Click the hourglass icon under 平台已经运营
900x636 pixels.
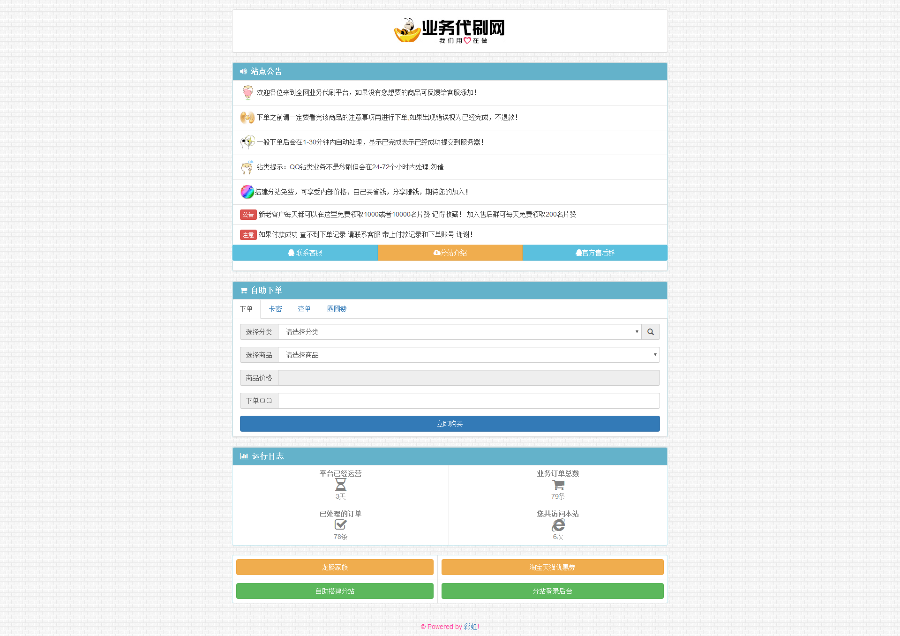(340, 485)
